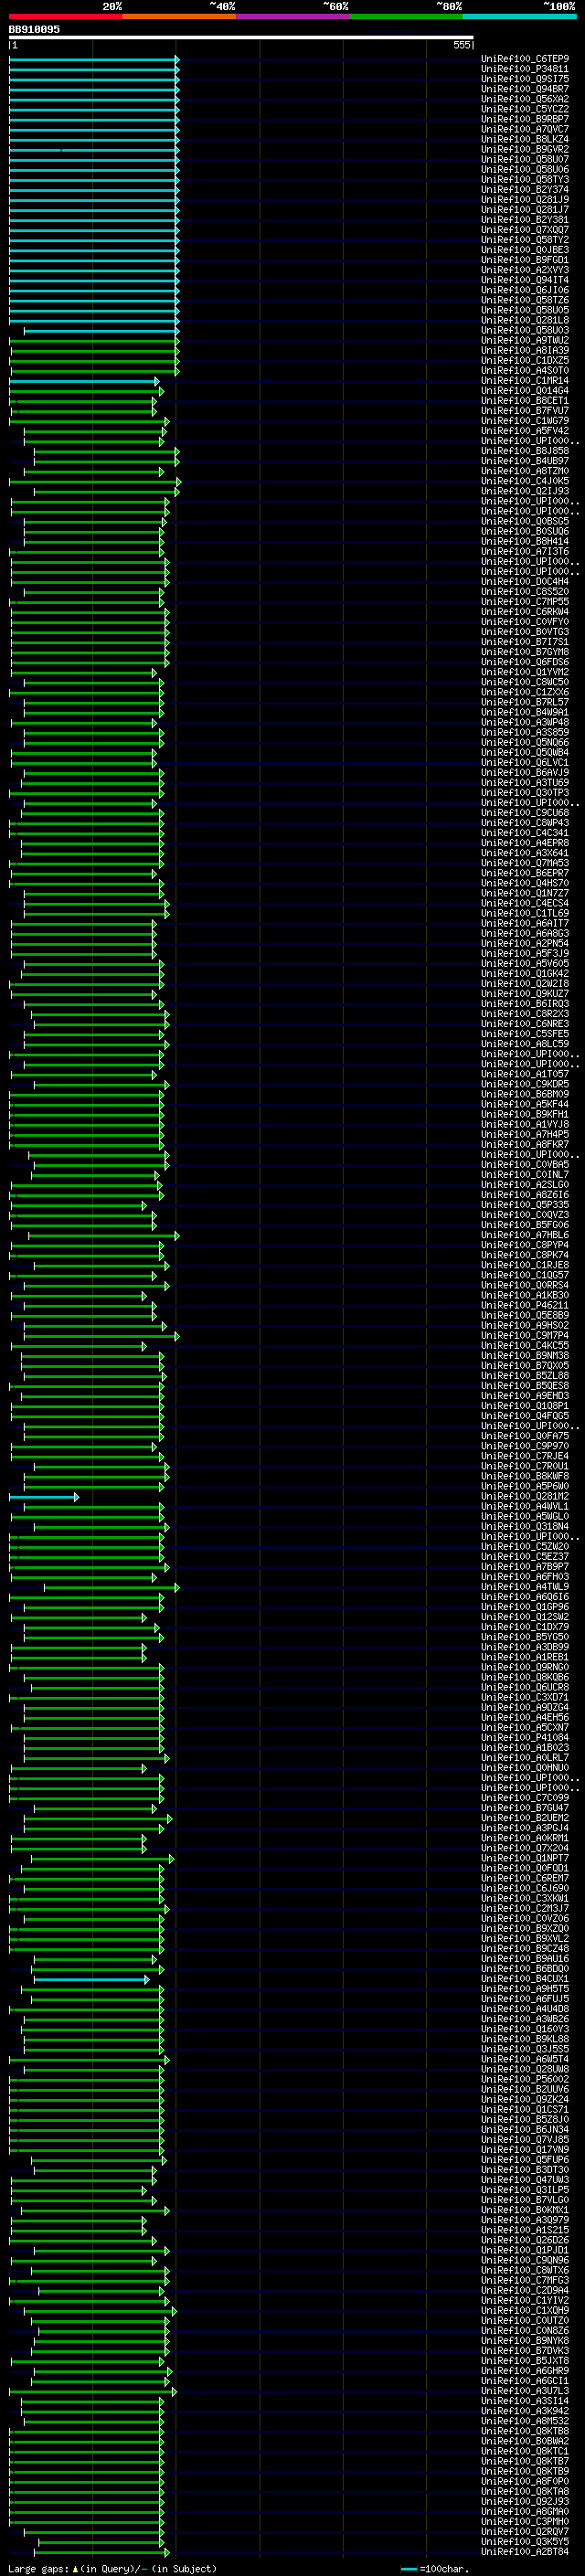The width and height of the screenshot is (585, 2576).
Task: Click the white query sequence bar
Action: pyautogui.click(x=241, y=37)
